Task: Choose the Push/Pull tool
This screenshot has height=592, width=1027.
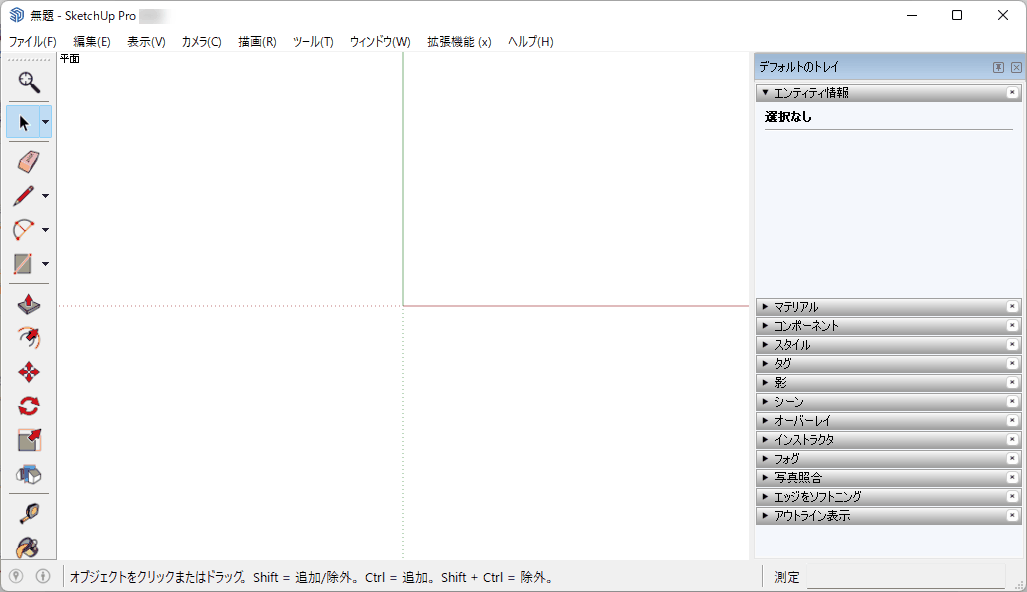Action: [29, 304]
